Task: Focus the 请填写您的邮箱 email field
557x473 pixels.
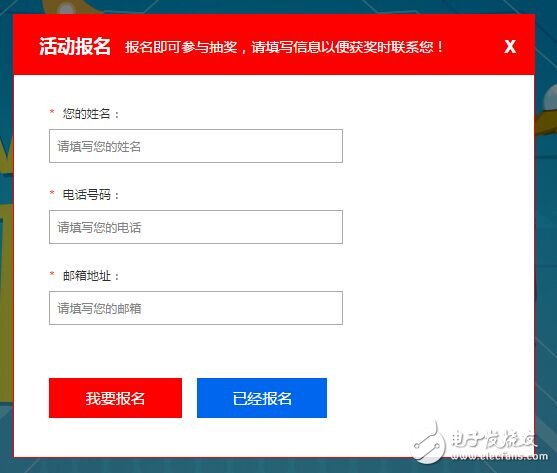Action: click(x=196, y=308)
